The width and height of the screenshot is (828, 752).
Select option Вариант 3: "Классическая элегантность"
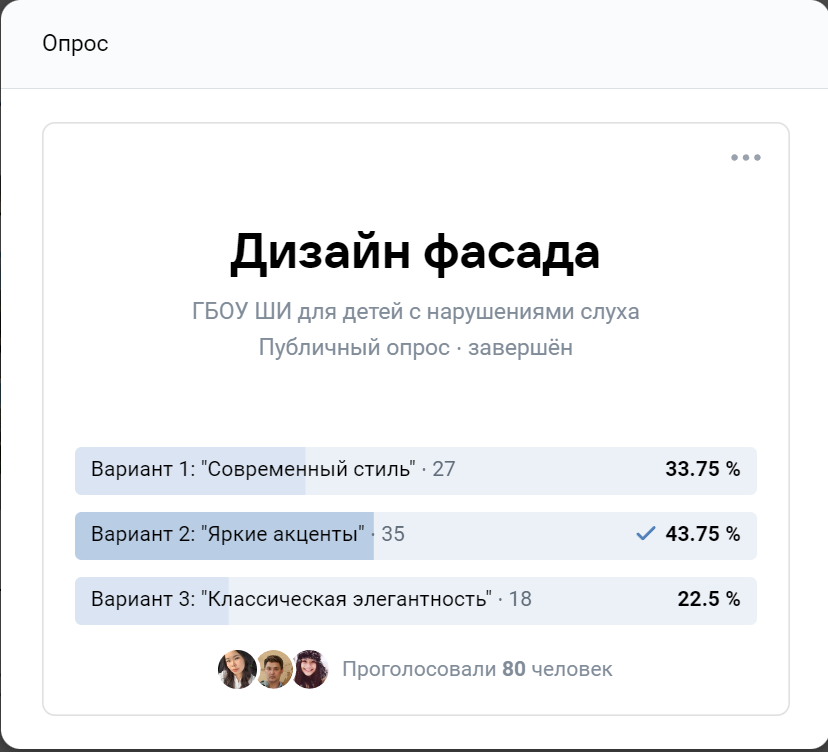pyautogui.click(x=291, y=600)
